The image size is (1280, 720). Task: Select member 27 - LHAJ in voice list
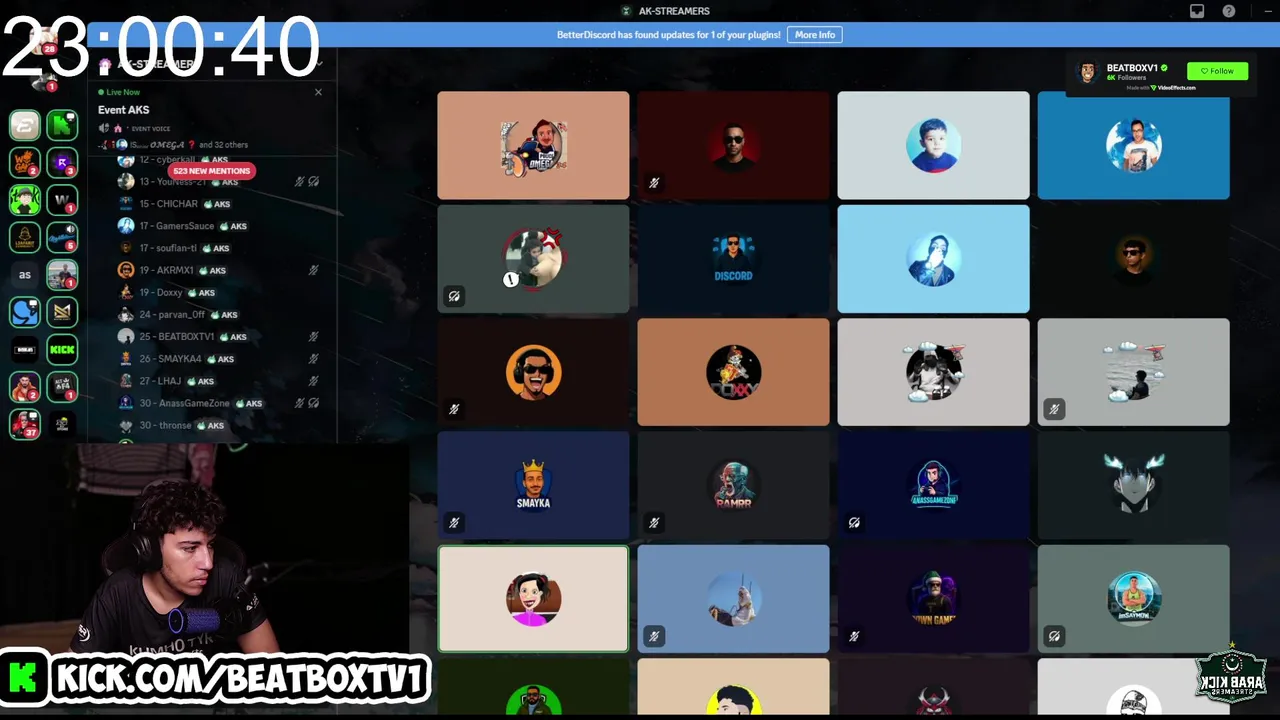coord(218,381)
